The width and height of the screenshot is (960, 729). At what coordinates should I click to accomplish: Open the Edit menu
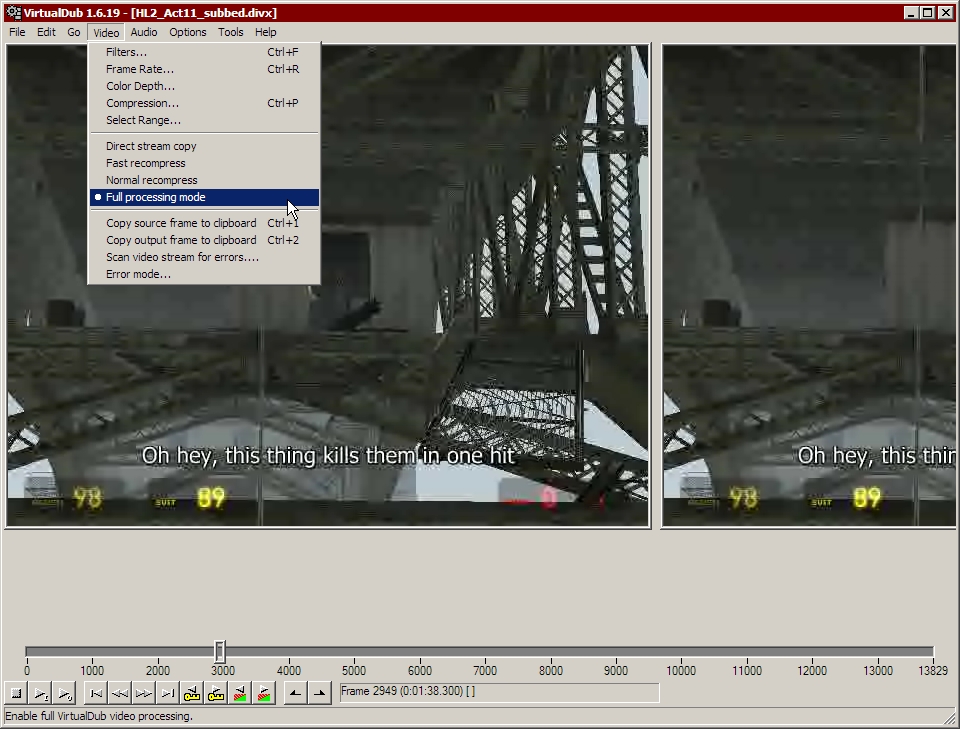pyautogui.click(x=46, y=32)
